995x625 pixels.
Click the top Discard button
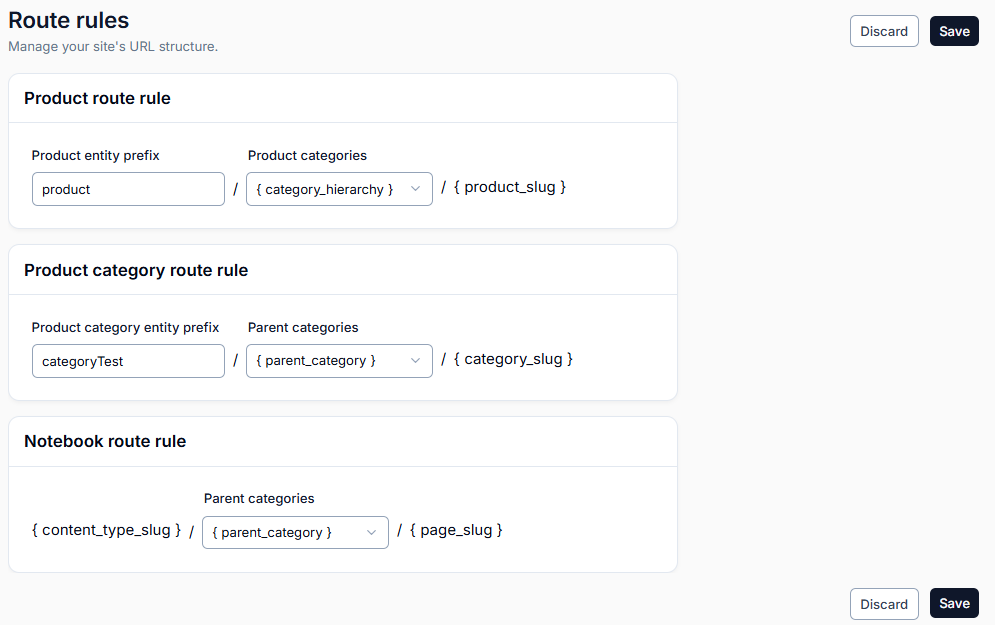pyautogui.click(x=884, y=31)
